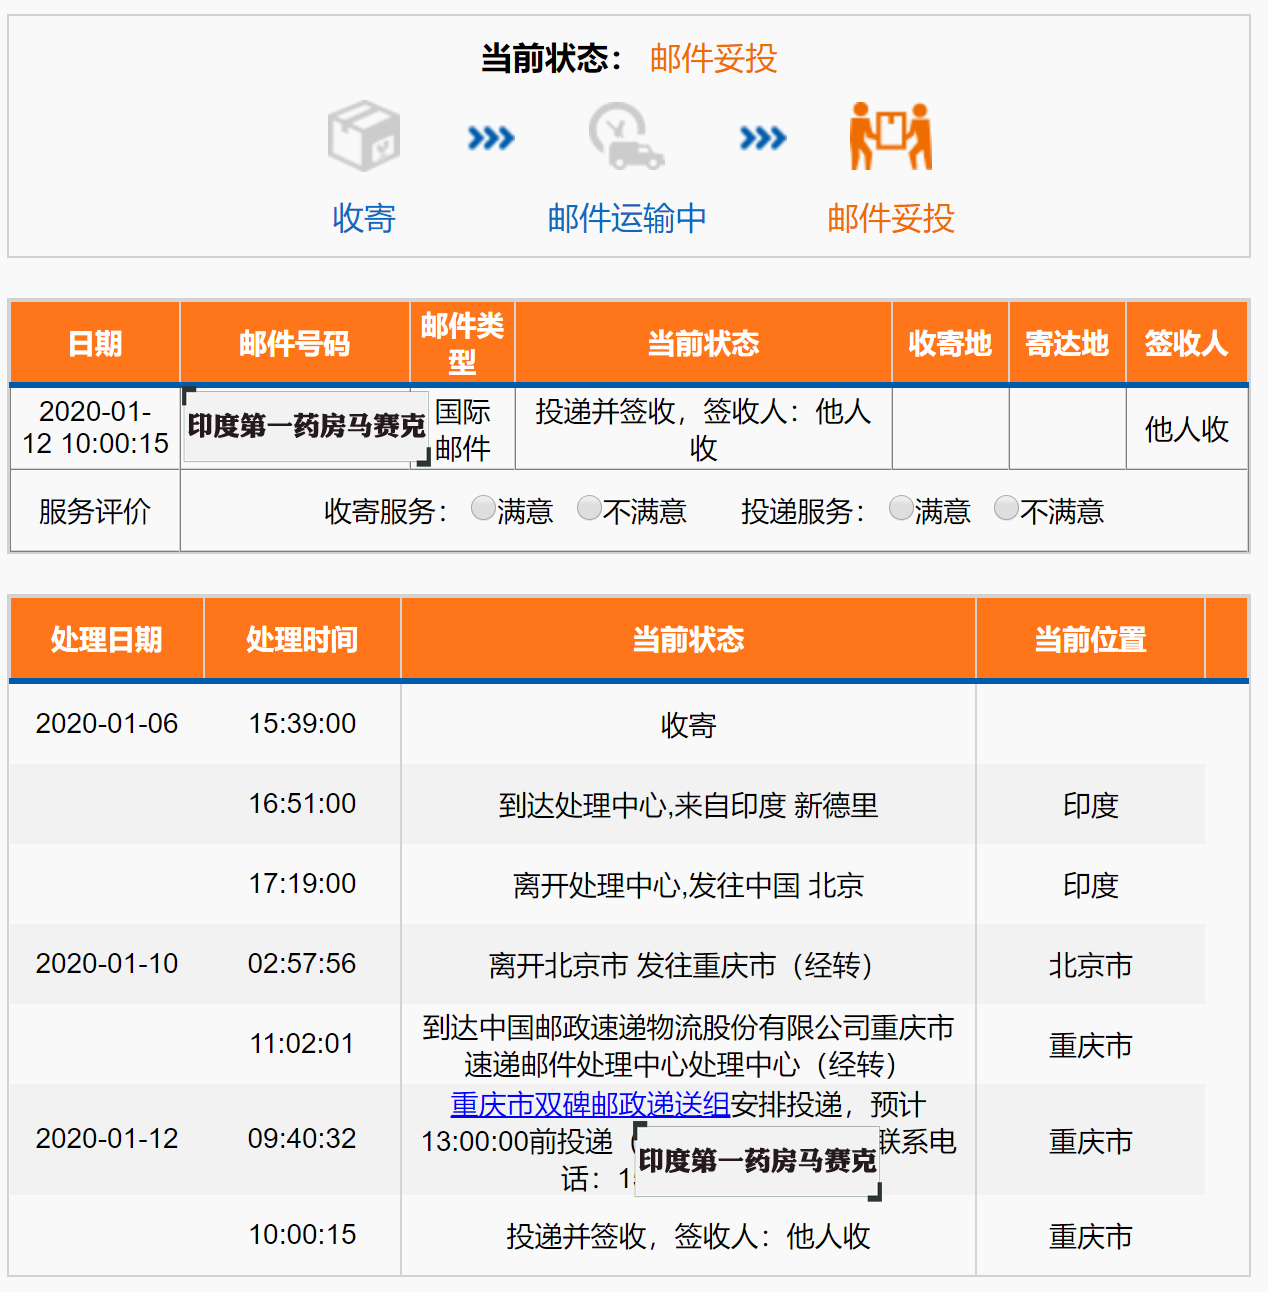Click the 日期 column header
1268x1292 pixels.
tap(94, 342)
